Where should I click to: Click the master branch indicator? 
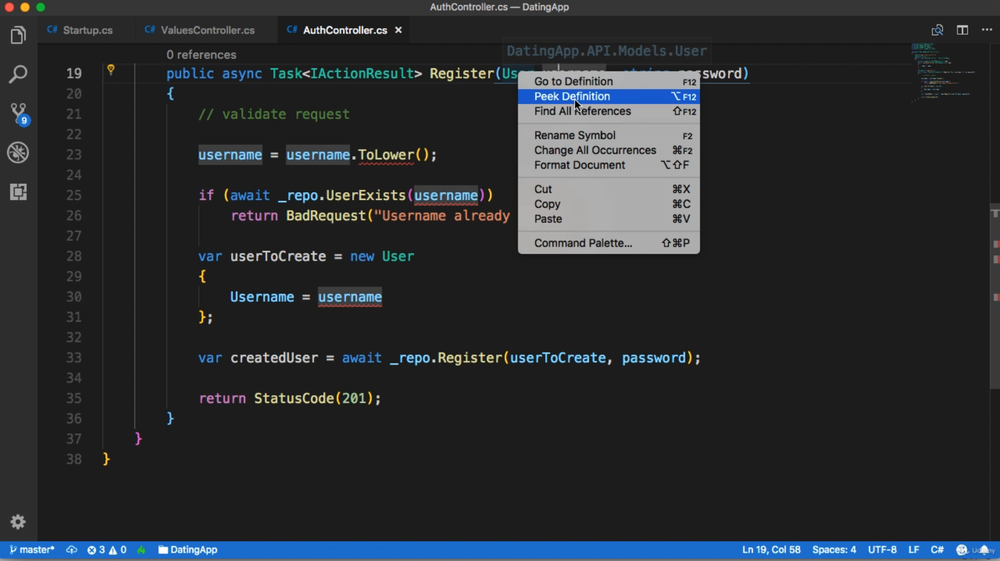[31, 550]
